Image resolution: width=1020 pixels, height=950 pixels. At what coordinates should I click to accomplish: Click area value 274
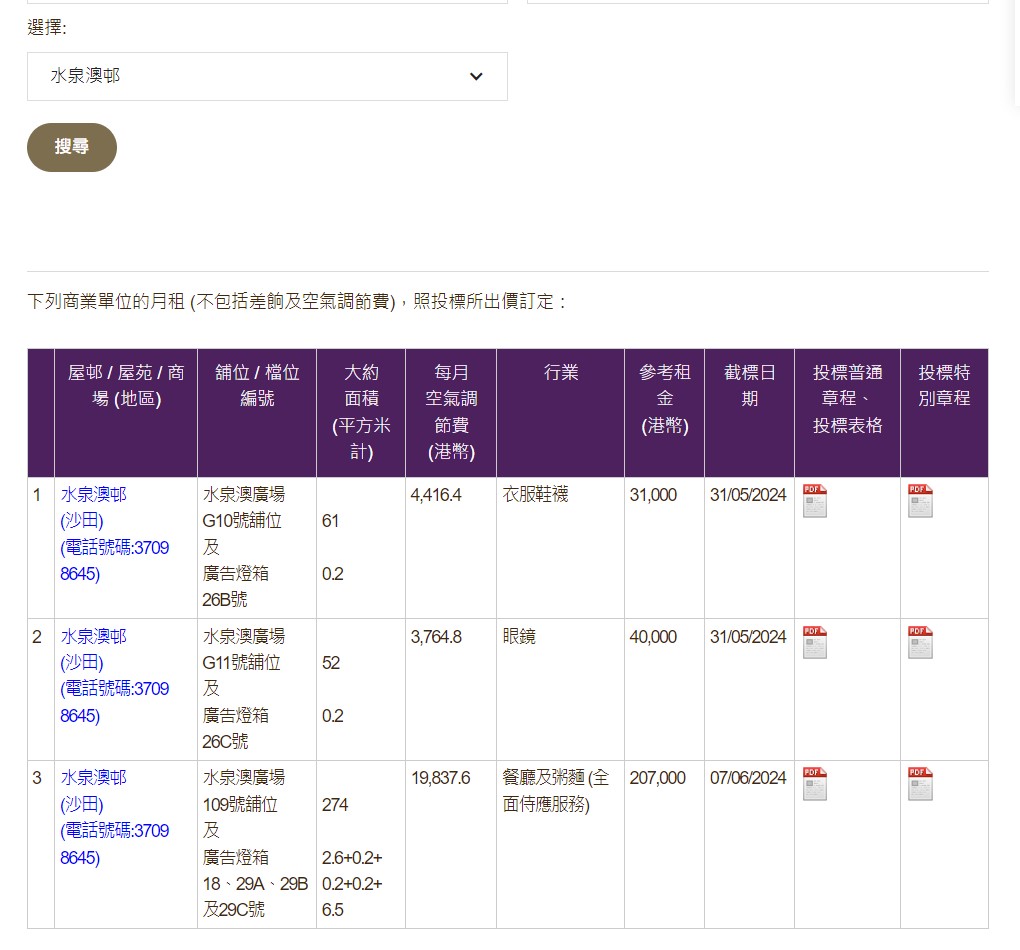pos(335,805)
